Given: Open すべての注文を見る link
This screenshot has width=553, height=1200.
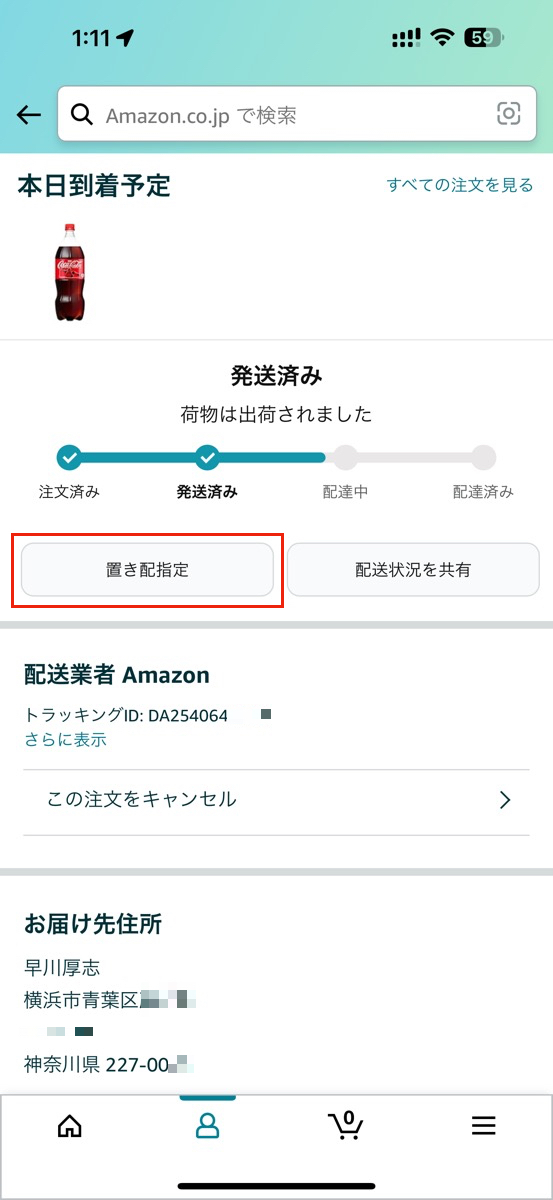Looking at the screenshot, I should [460, 185].
